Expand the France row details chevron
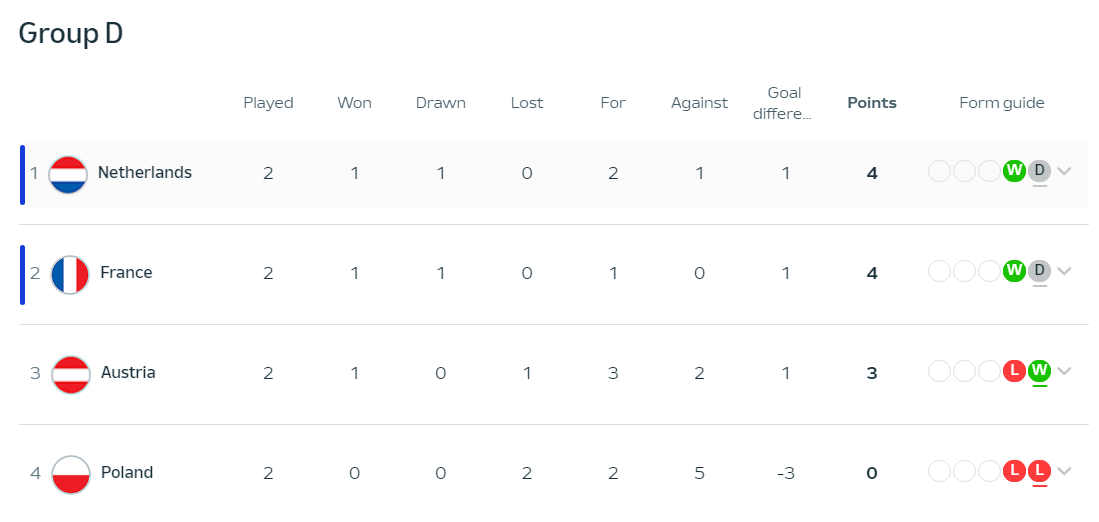Image resolution: width=1099 pixels, height=522 pixels. click(x=1064, y=271)
